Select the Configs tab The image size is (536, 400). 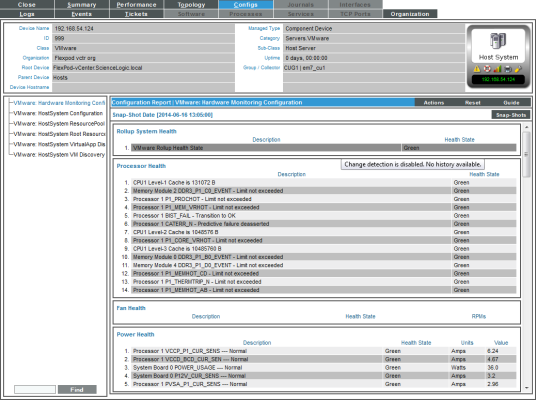[246, 4]
